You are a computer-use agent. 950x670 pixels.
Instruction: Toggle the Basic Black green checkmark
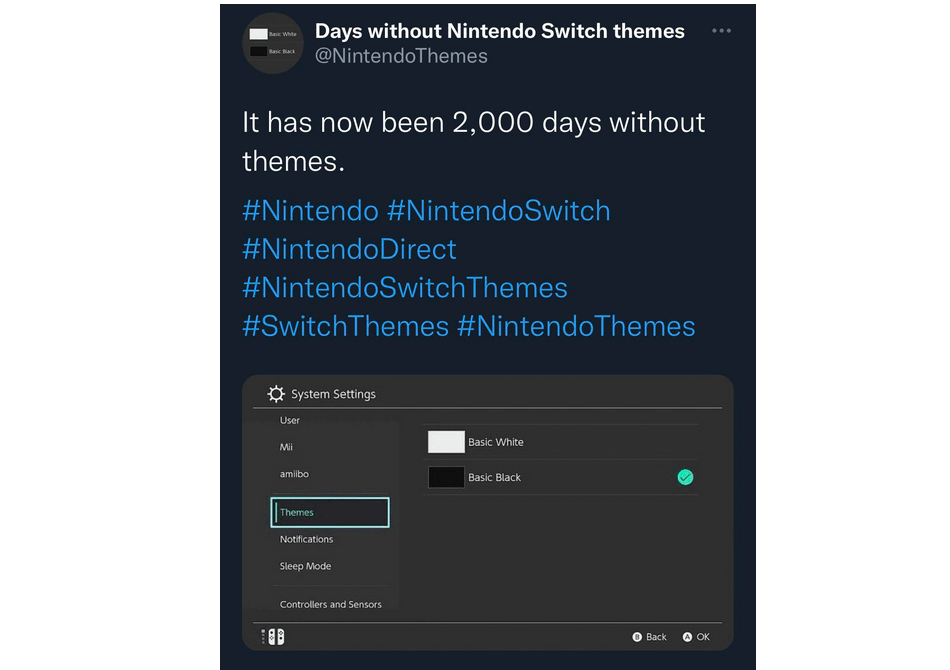(x=685, y=478)
